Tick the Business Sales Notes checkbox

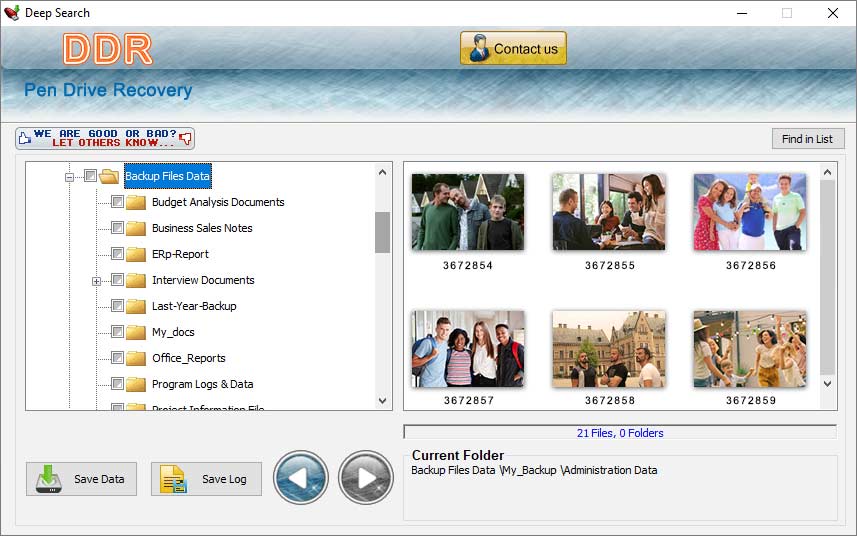117,227
